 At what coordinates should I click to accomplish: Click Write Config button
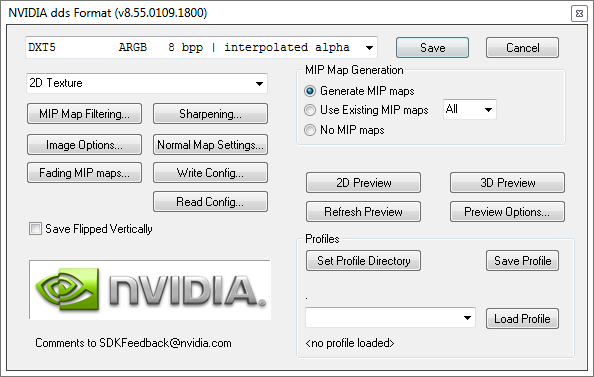pyautogui.click(x=210, y=173)
